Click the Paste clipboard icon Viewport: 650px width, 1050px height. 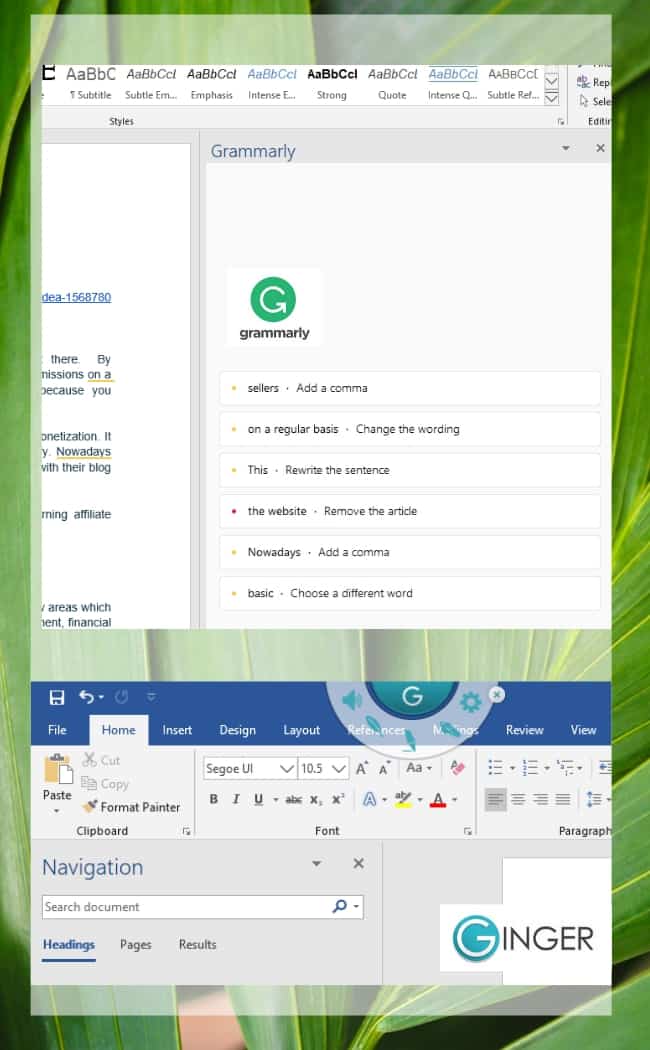[58, 769]
